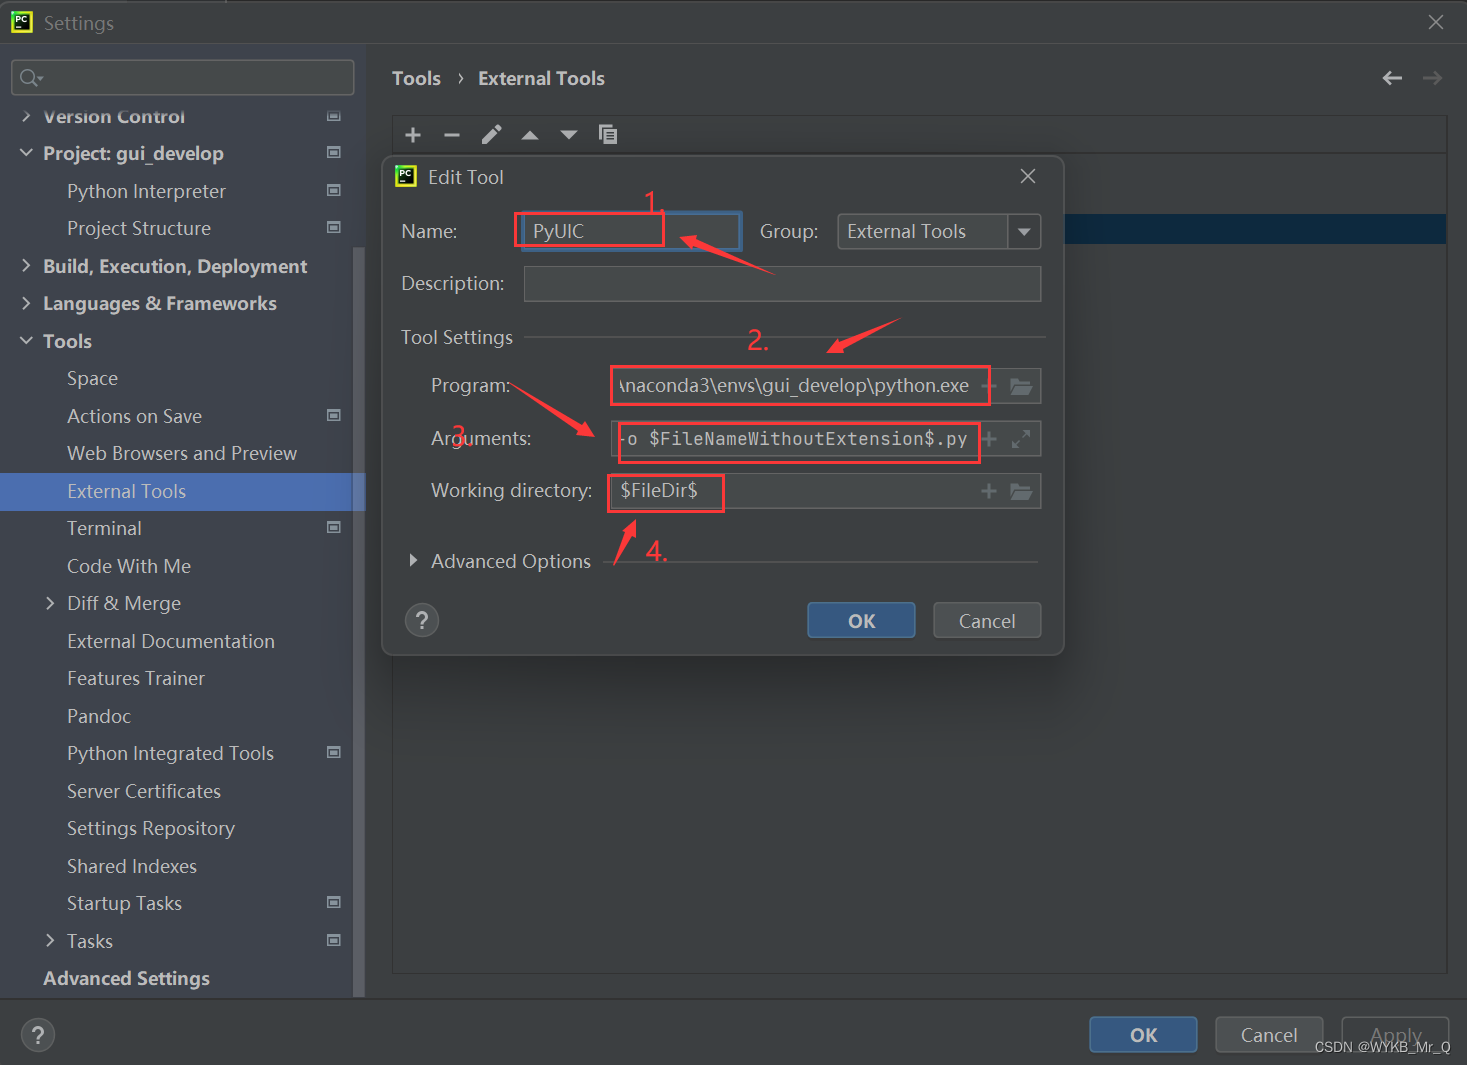Viewport: 1467px width, 1065px height.
Task: Open Terminal settings page
Action: pyautogui.click(x=104, y=528)
